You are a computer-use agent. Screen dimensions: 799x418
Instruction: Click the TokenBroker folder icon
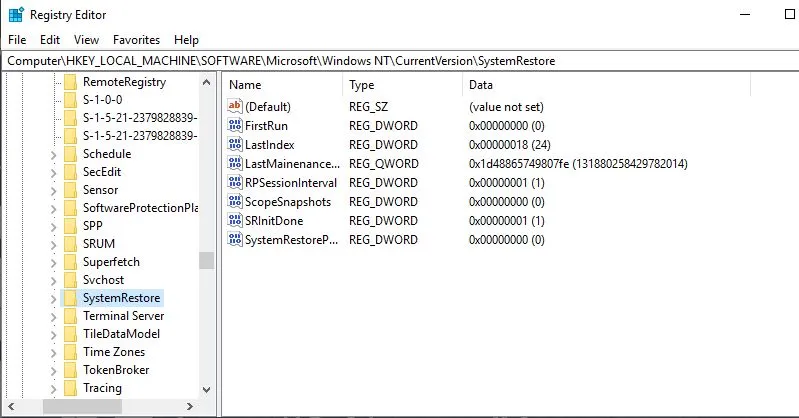(x=70, y=370)
